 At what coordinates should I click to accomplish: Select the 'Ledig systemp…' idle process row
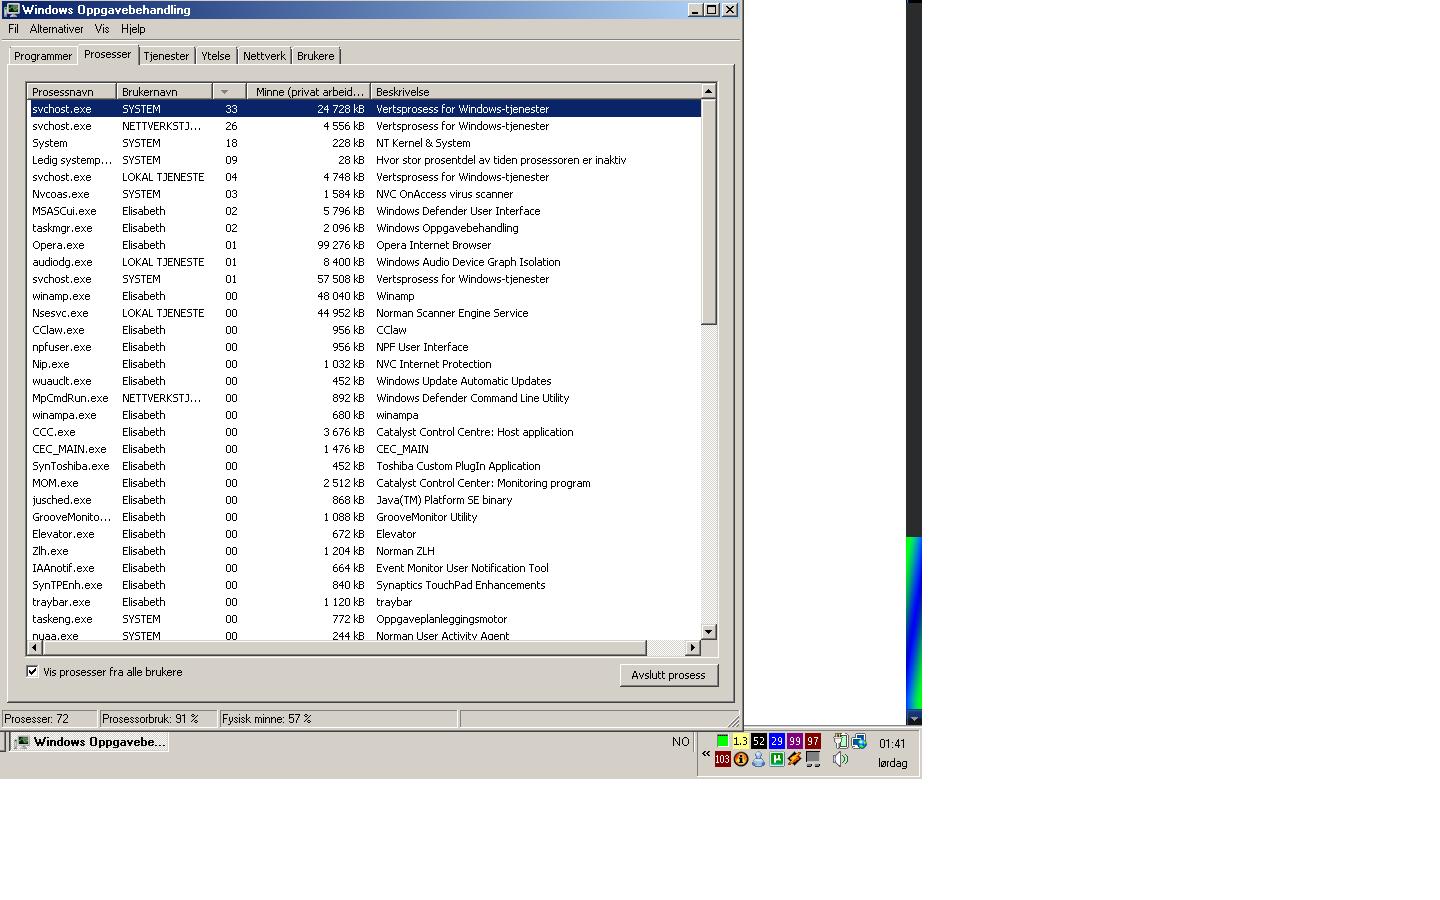click(364, 160)
